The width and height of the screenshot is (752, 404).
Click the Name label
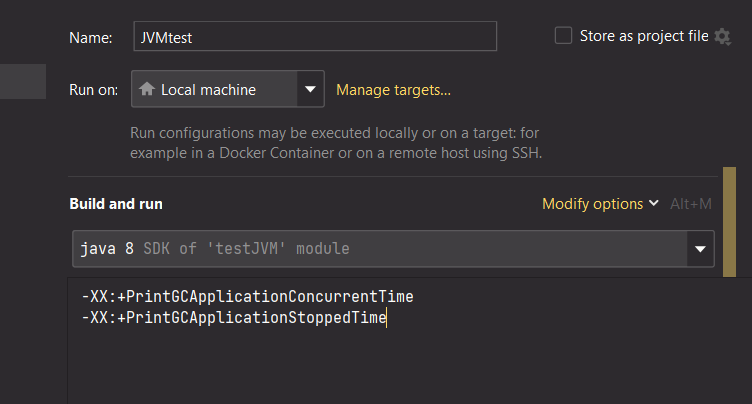(90, 38)
